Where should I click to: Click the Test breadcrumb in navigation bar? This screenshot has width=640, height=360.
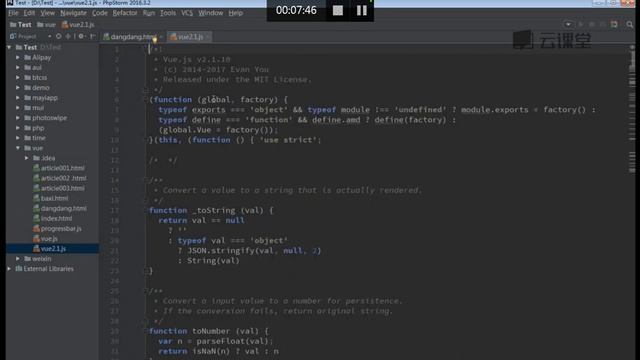point(21,24)
